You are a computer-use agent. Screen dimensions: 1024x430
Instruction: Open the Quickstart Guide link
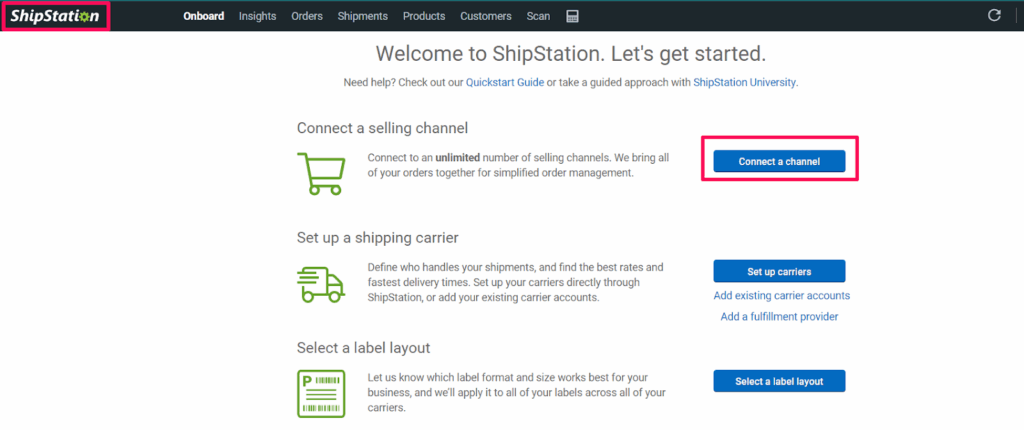point(505,82)
